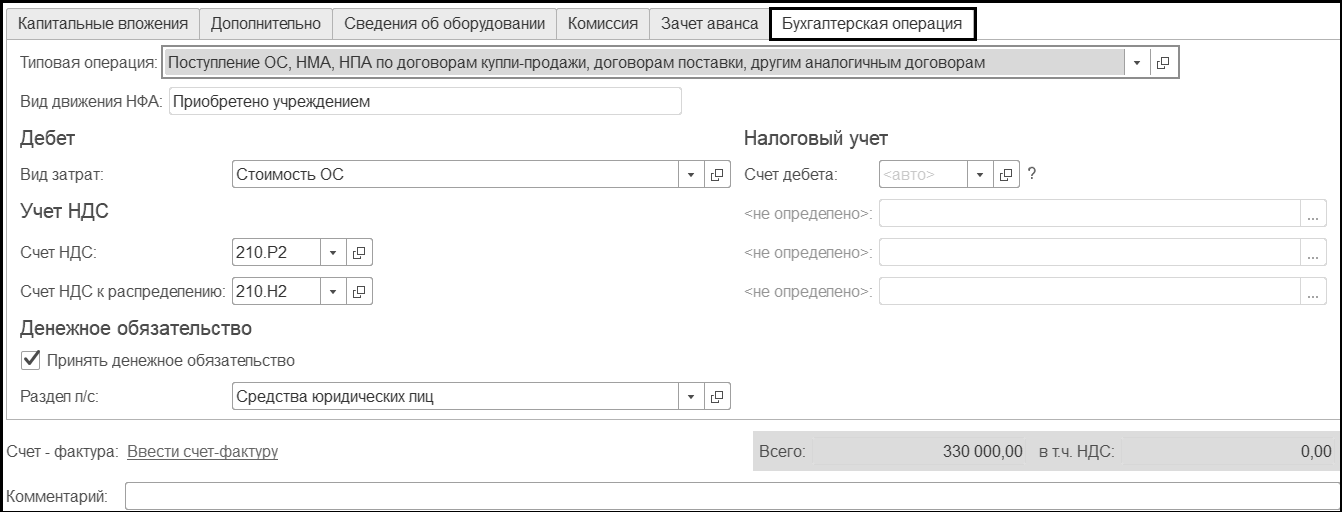Screen dimensions: 1342x512
Task: Open the Счет НДС dropdown arrow
Action: (x=334, y=253)
